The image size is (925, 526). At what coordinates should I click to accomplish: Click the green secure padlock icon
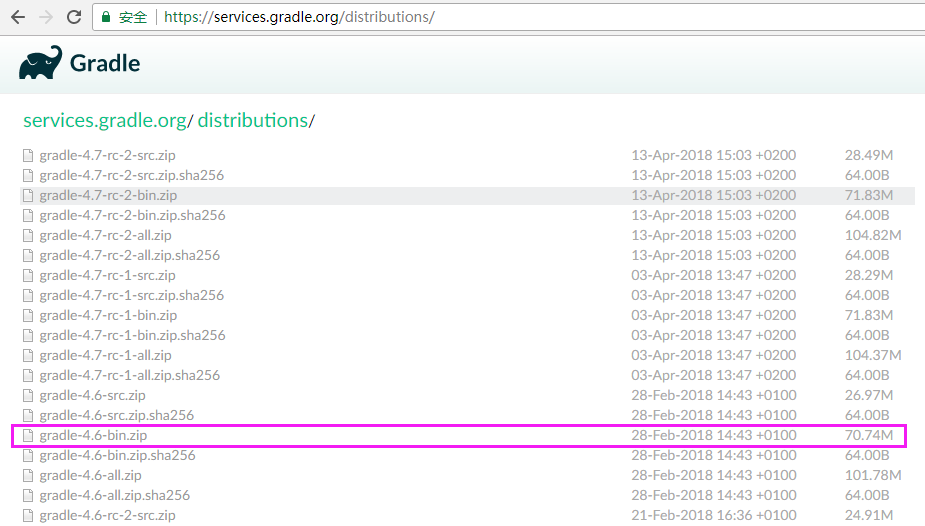pos(106,17)
